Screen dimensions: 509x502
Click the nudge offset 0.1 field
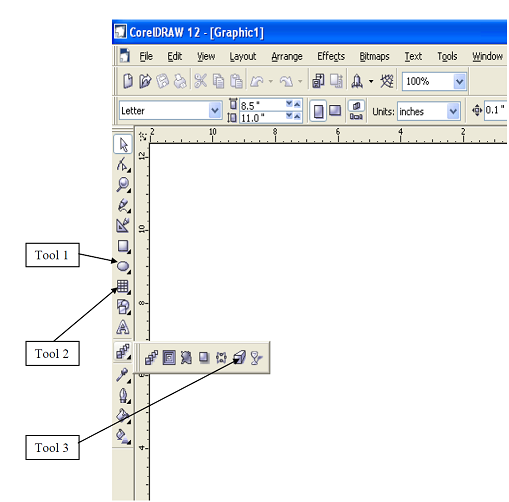pos(496,110)
